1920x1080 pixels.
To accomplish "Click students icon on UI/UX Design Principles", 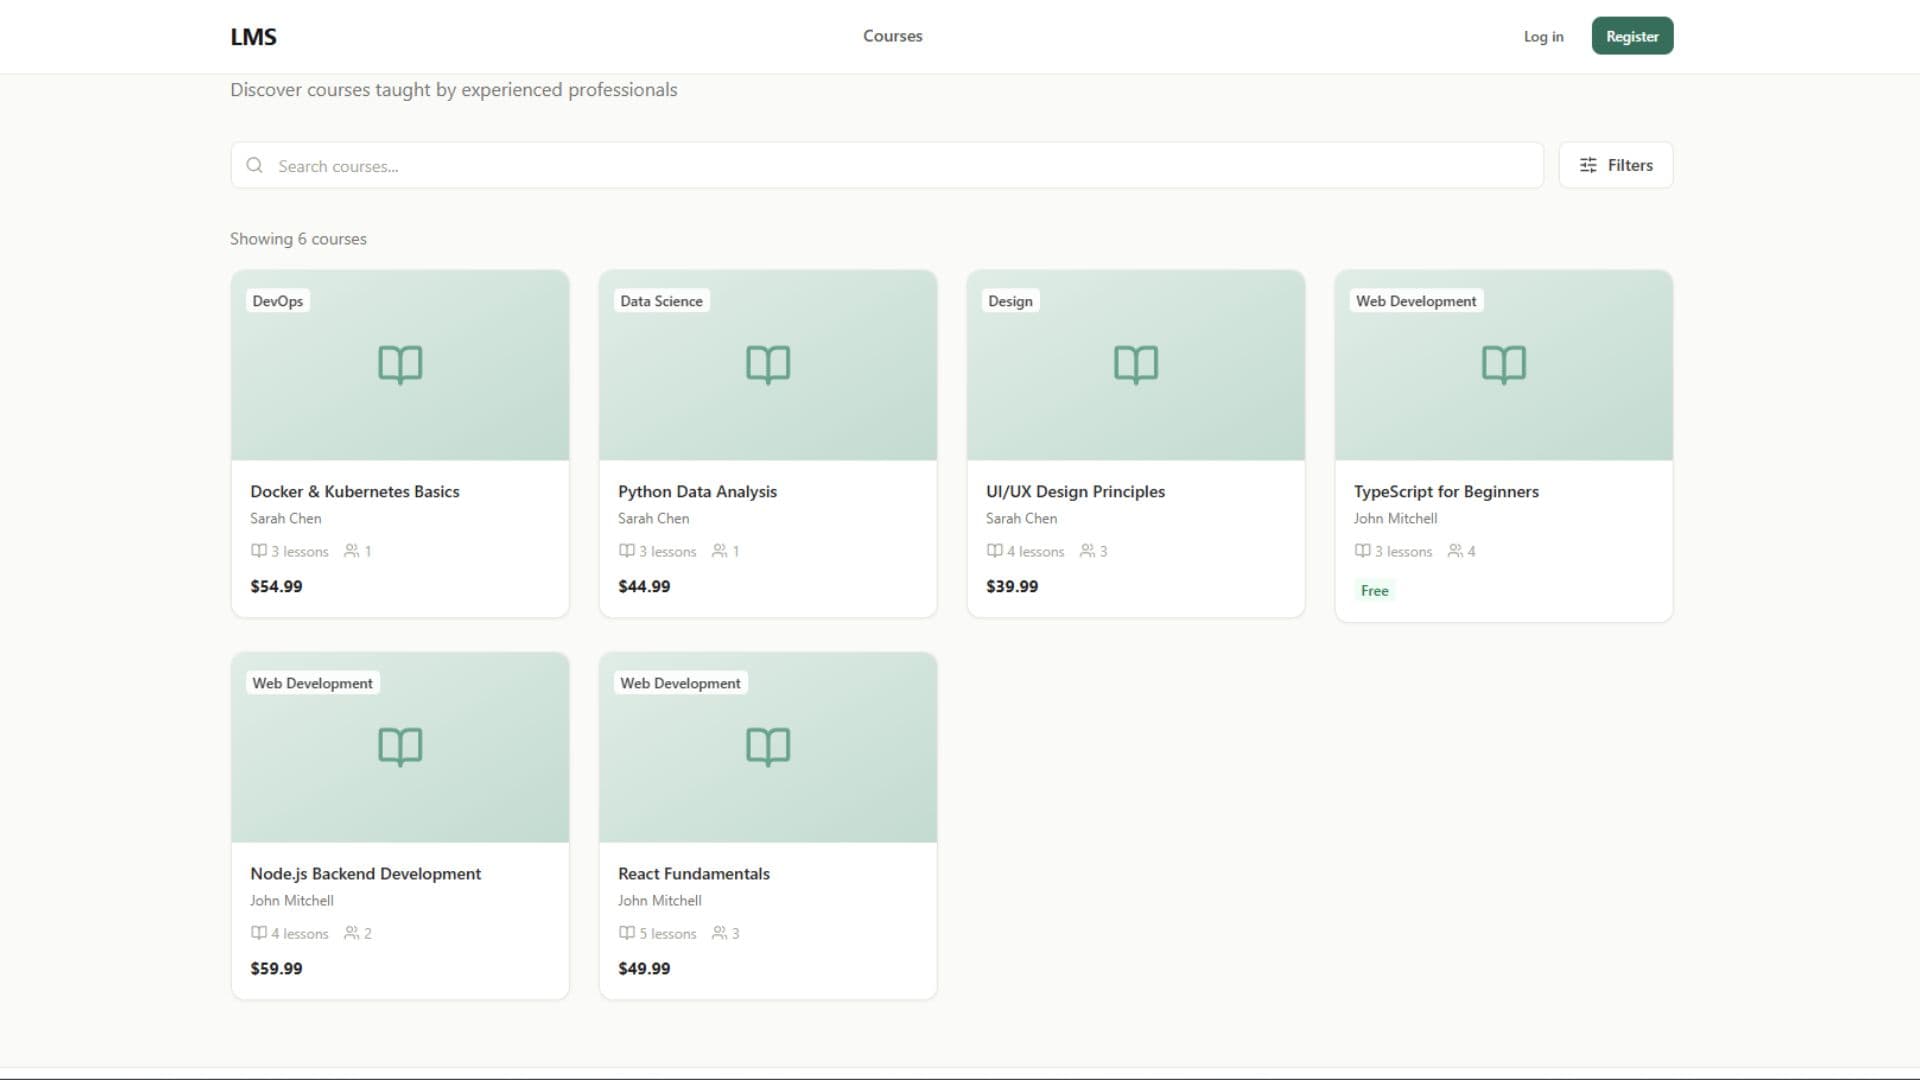I will [x=1087, y=551].
